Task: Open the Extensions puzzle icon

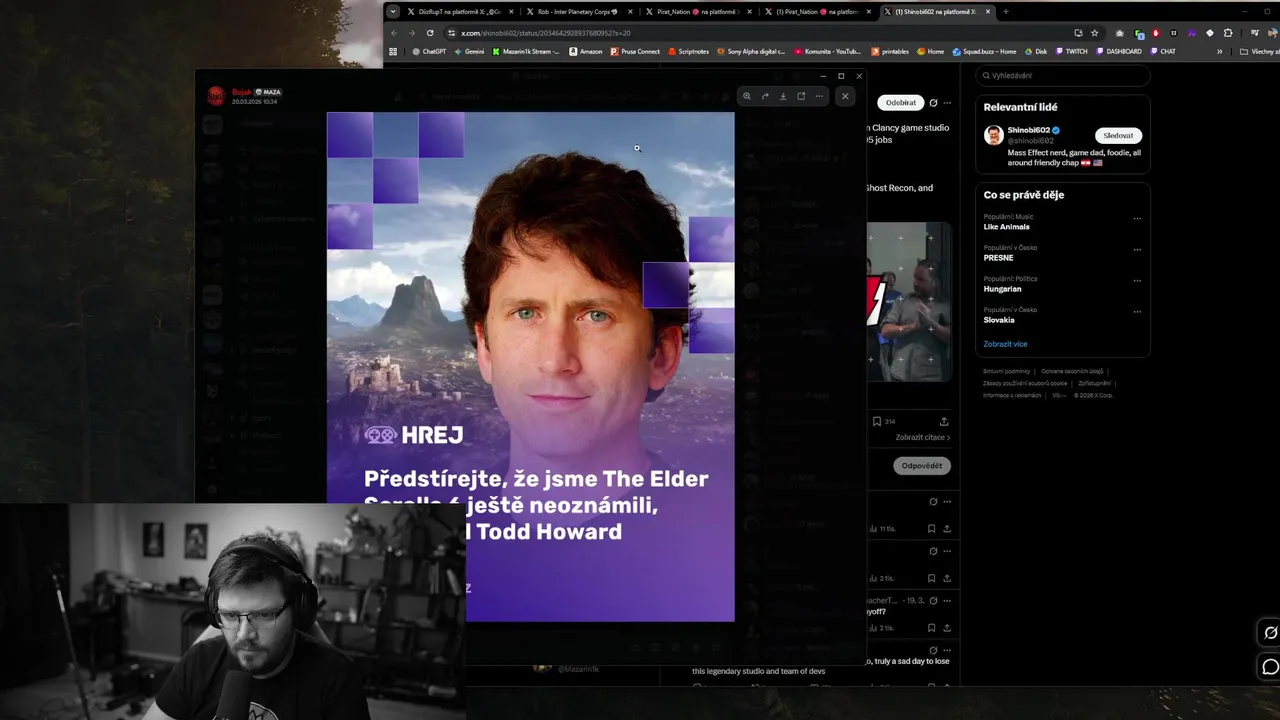Action: pyautogui.click(x=1228, y=33)
